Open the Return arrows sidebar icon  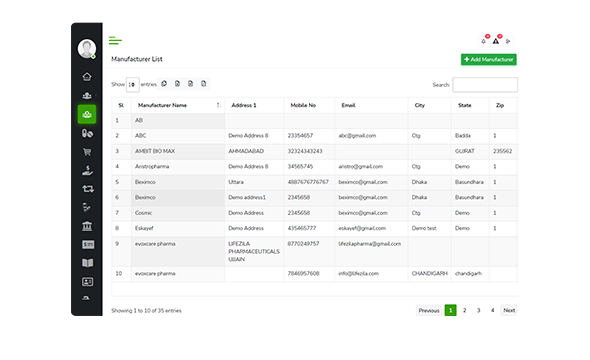tap(88, 189)
